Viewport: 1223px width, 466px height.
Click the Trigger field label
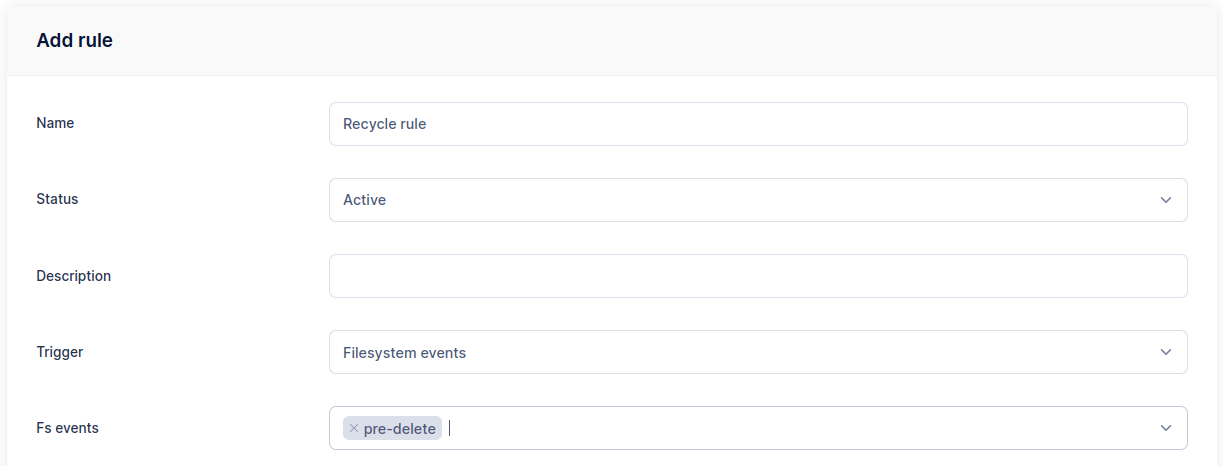point(59,352)
